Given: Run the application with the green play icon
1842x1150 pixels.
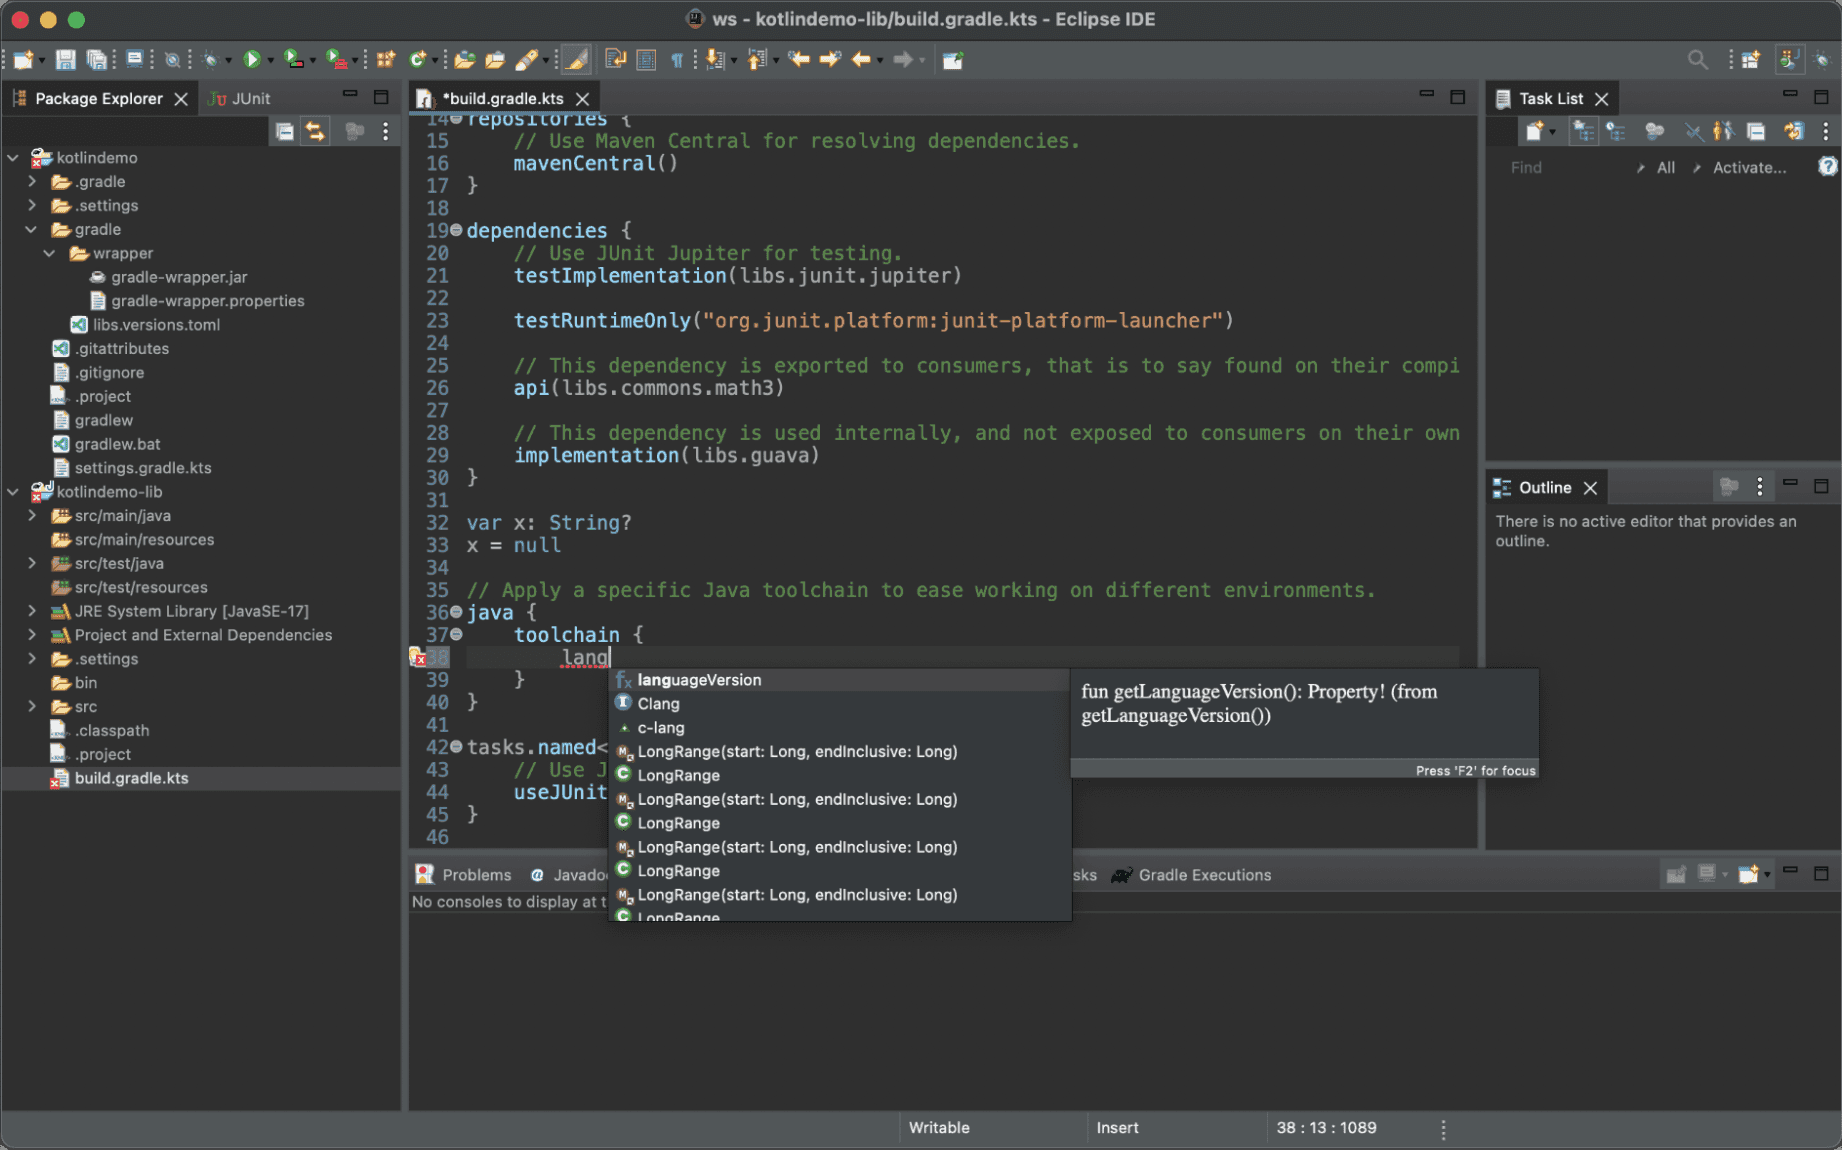Looking at the screenshot, I should pyautogui.click(x=252, y=59).
